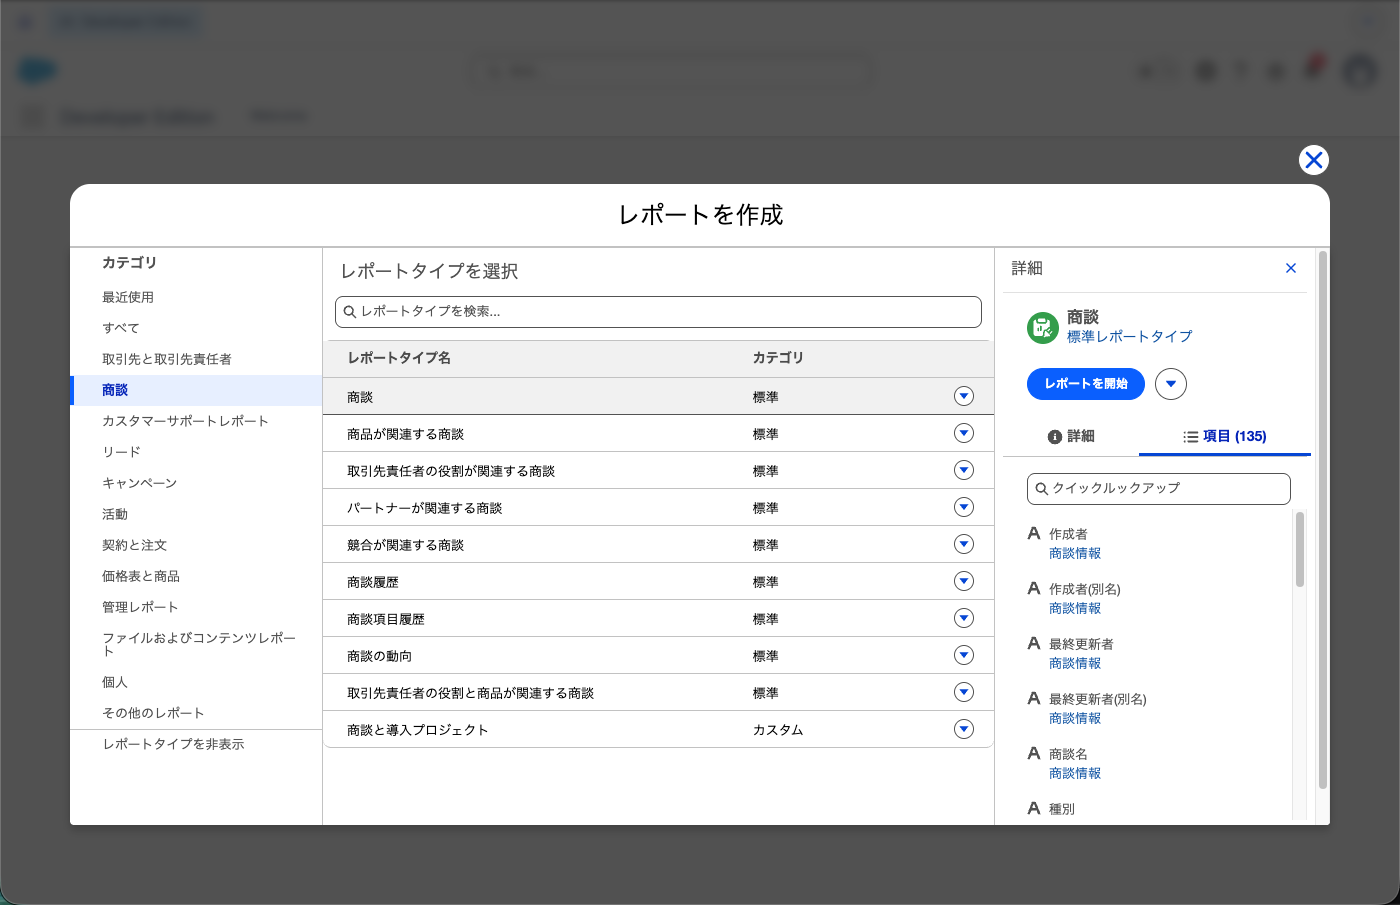The height and width of the screenshot is (905, 1400).
Task: Click the dialog's outer vertical scrollbar
Action: point(1323,520)
